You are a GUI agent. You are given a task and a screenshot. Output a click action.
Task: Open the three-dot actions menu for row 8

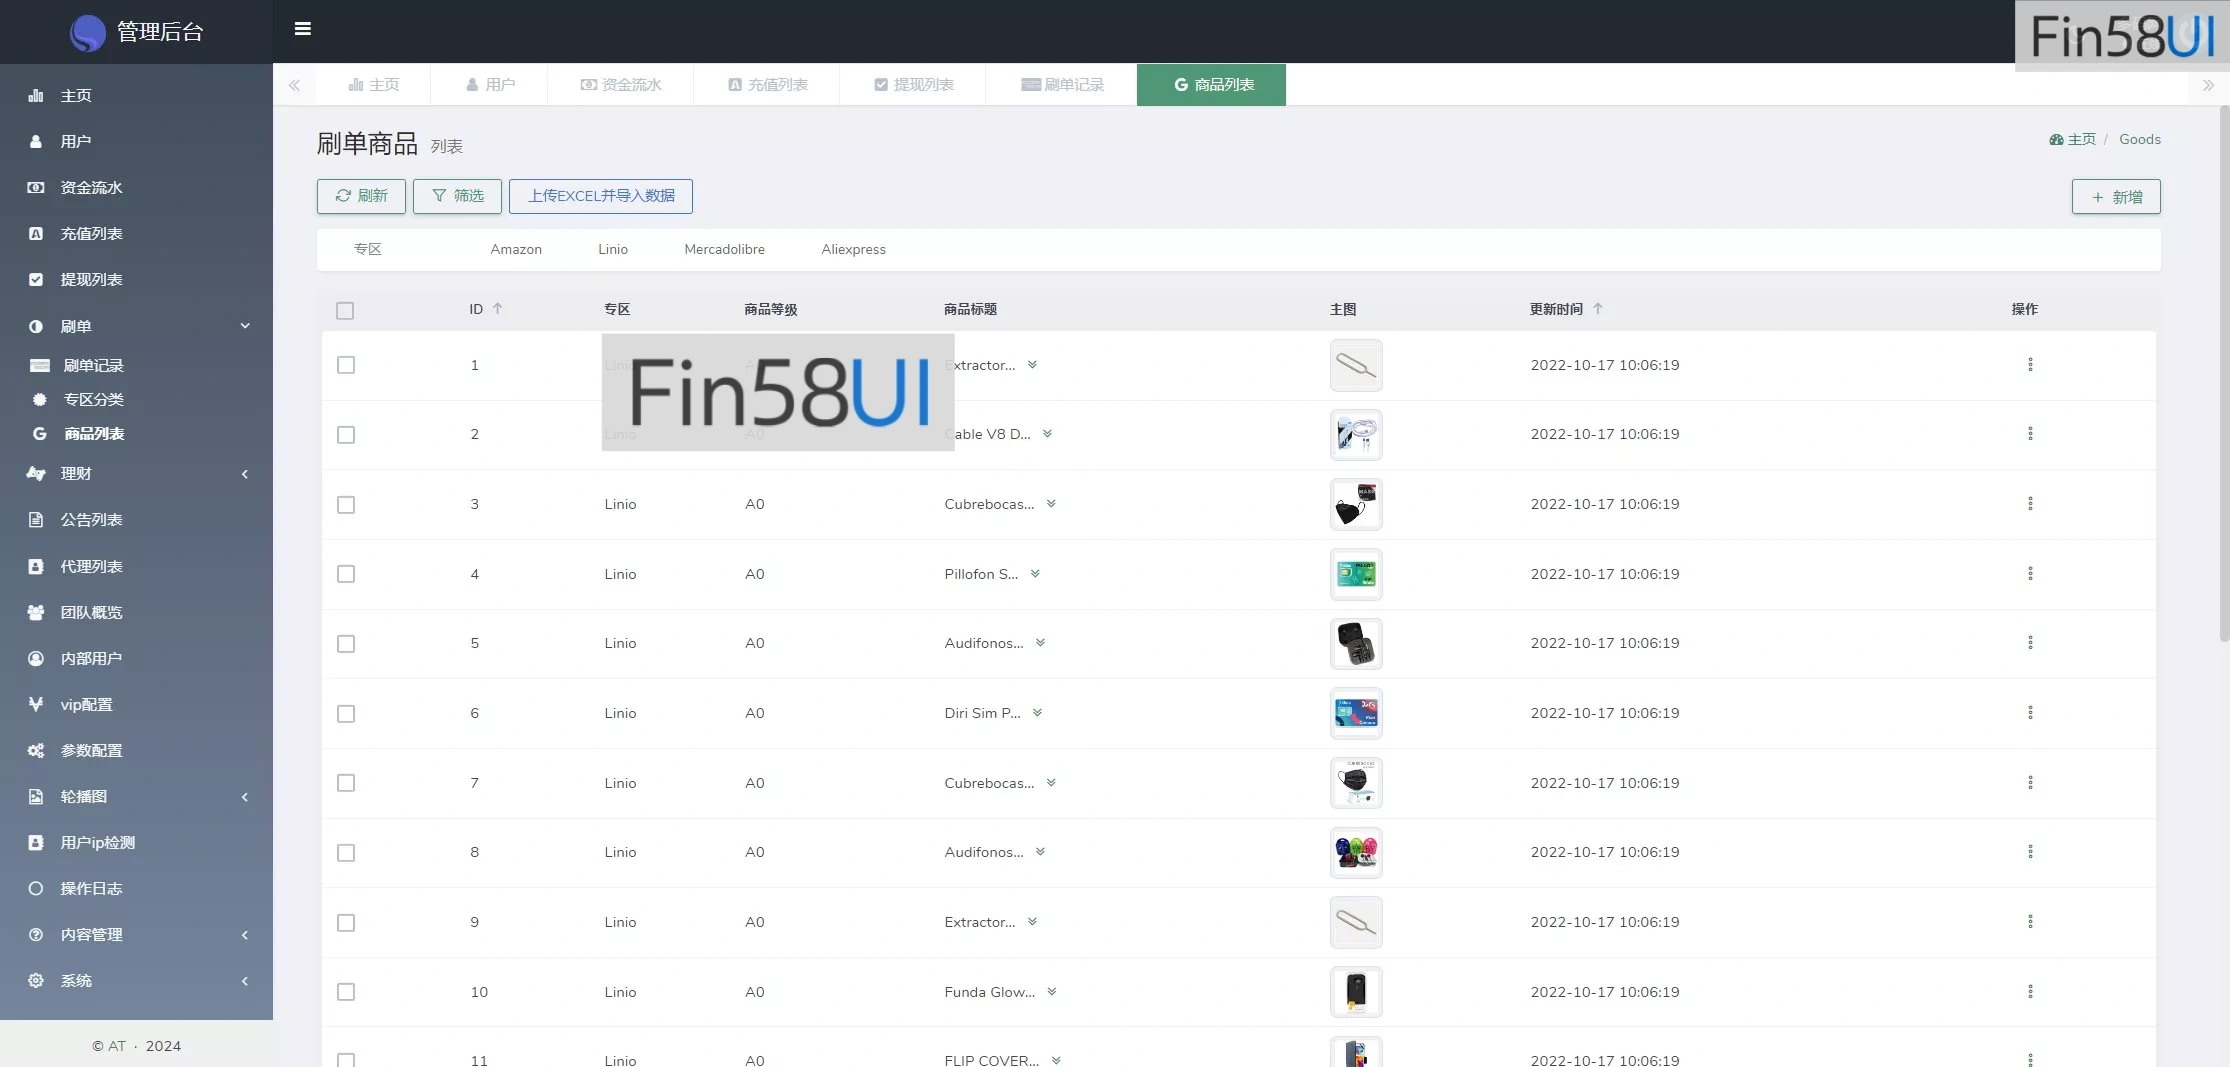pos(2029,852)
